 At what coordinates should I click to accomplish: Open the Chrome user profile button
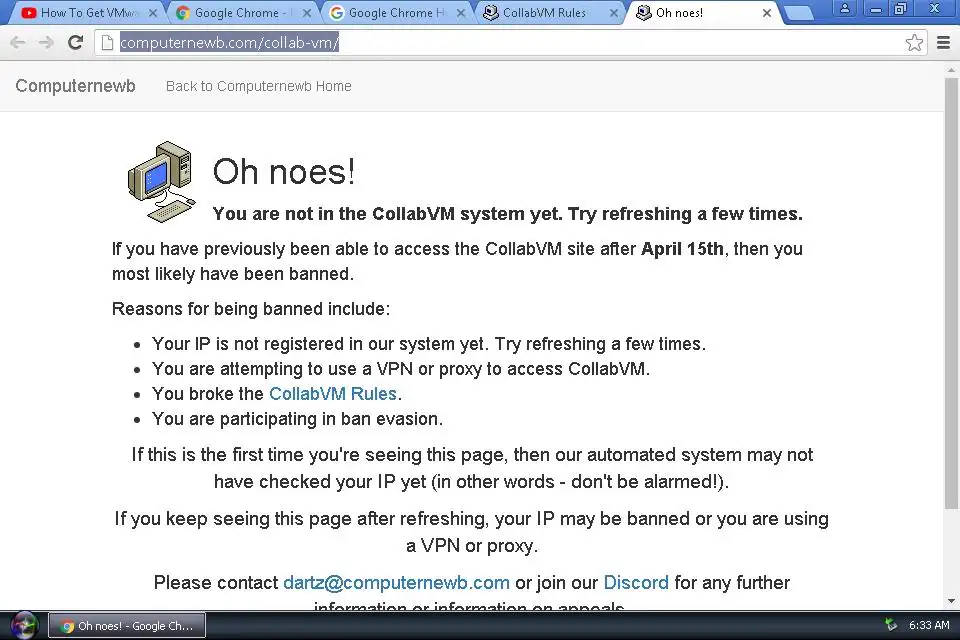point(845,9)
